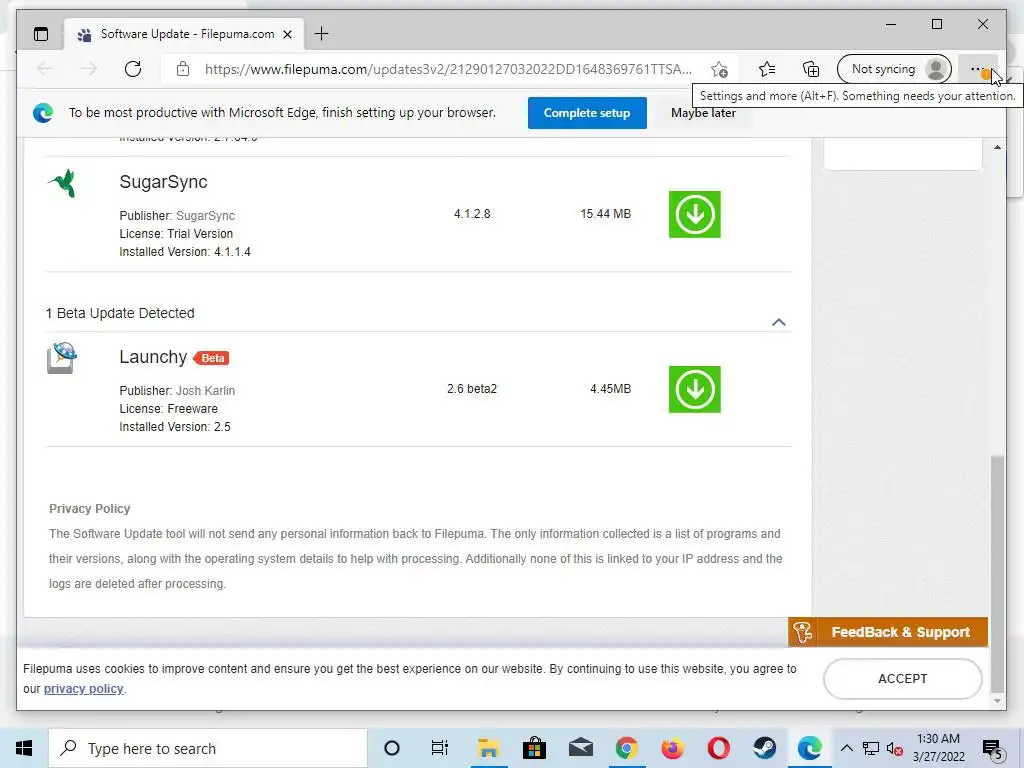Click the page vertical scrollbar thumb

tap(997, 573)
